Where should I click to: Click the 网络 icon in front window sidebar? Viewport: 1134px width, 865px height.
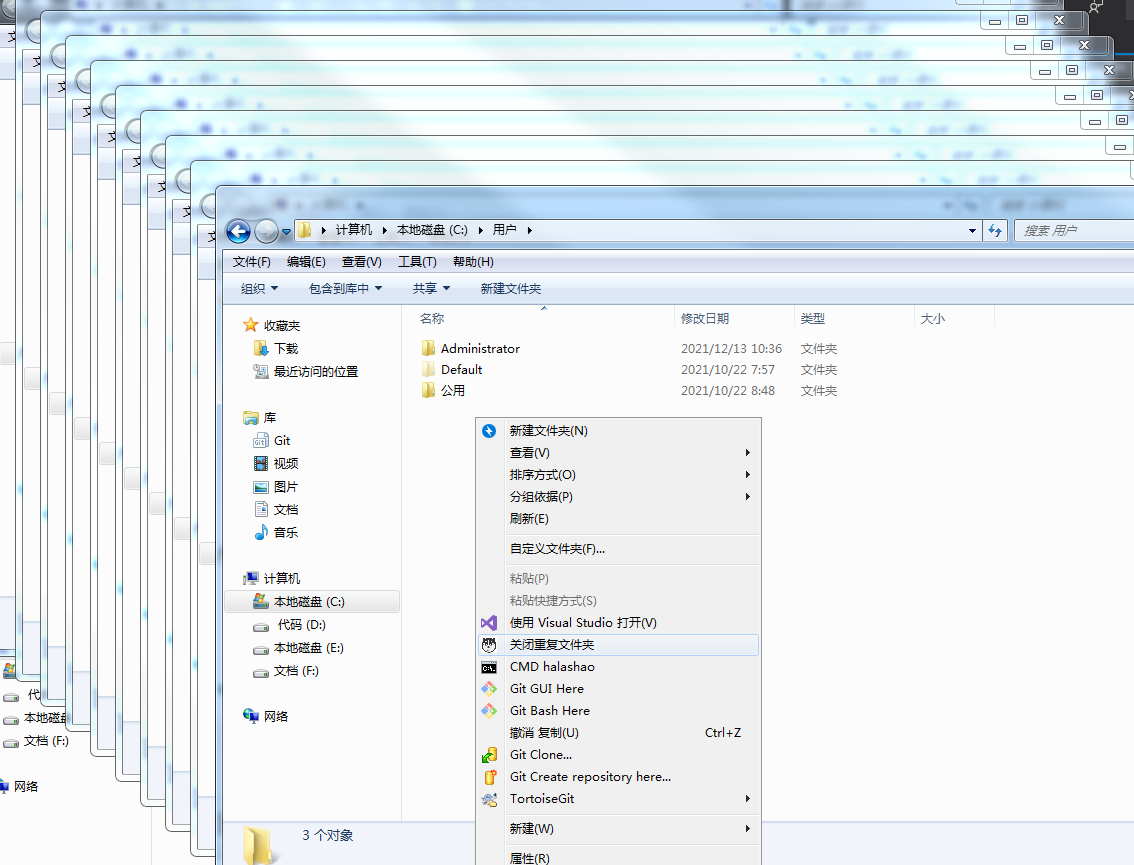[x=251, y=716]
